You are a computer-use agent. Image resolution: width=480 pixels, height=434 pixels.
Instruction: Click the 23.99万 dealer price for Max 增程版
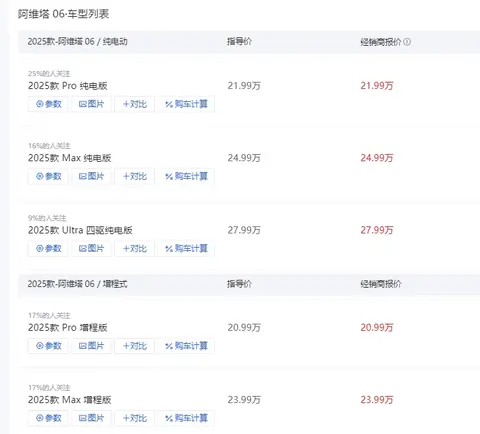pos(377,400)
